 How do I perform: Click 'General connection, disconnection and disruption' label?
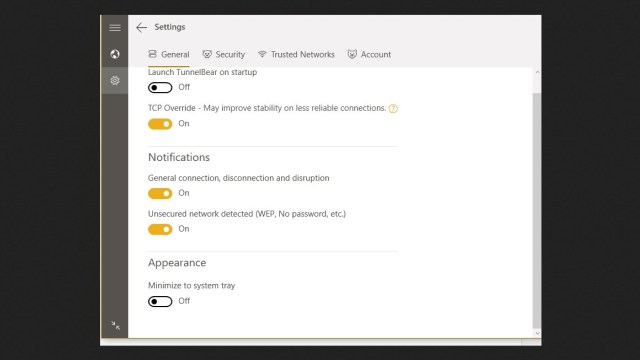click(238, 178)
